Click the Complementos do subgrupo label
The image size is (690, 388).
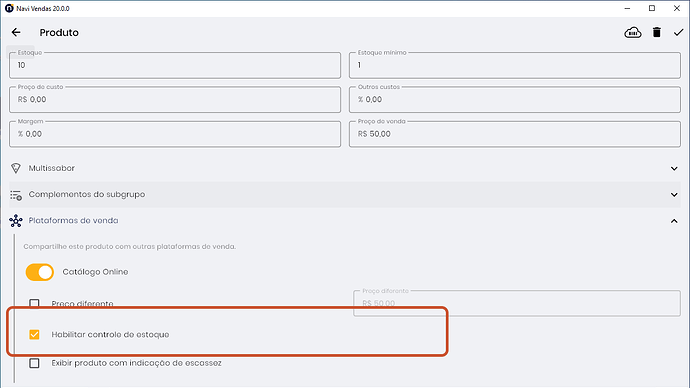(x=87, y=194)
